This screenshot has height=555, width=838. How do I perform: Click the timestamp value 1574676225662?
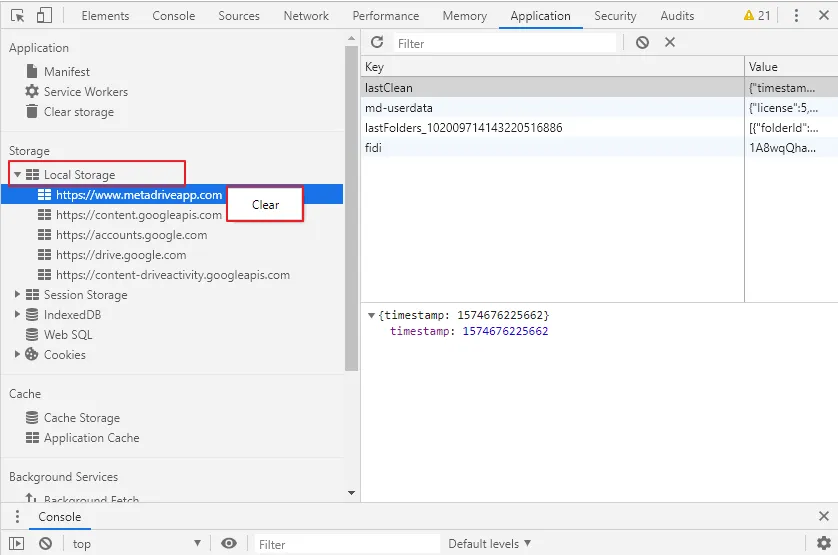pyautogui.click(x=505, y=331)
